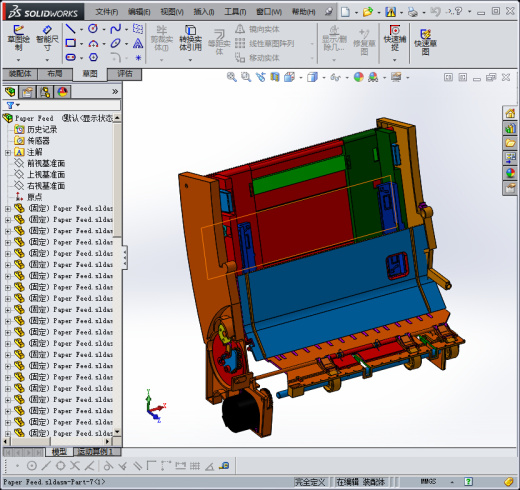Open the 工具 Tools menu
This screenshot has width=520, height=490.
[235, 12]
